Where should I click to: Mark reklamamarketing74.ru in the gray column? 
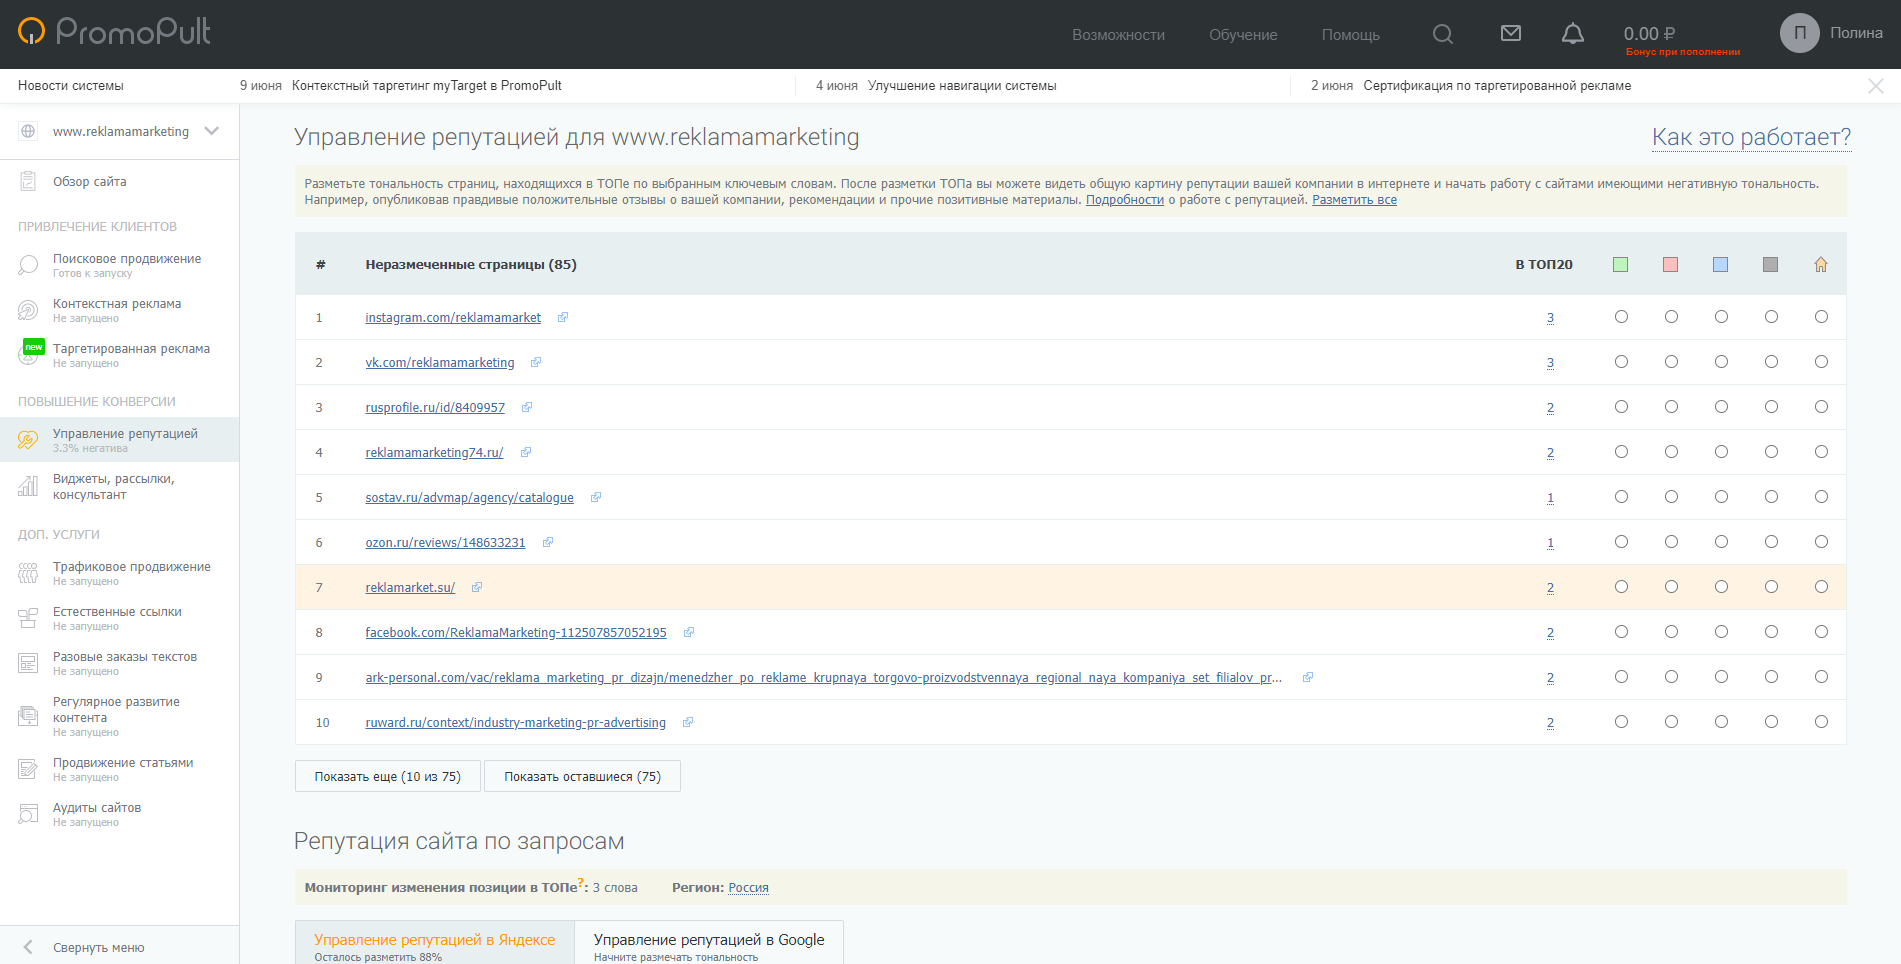(1771, 452)
